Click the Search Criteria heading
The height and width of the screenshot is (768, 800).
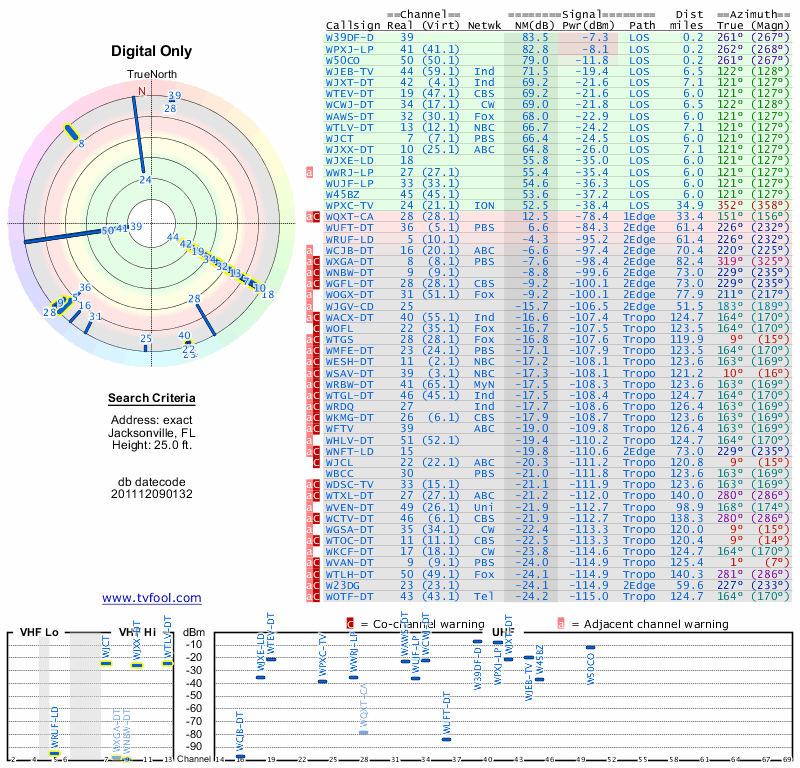pyautogui.click(x=152, y=398)
